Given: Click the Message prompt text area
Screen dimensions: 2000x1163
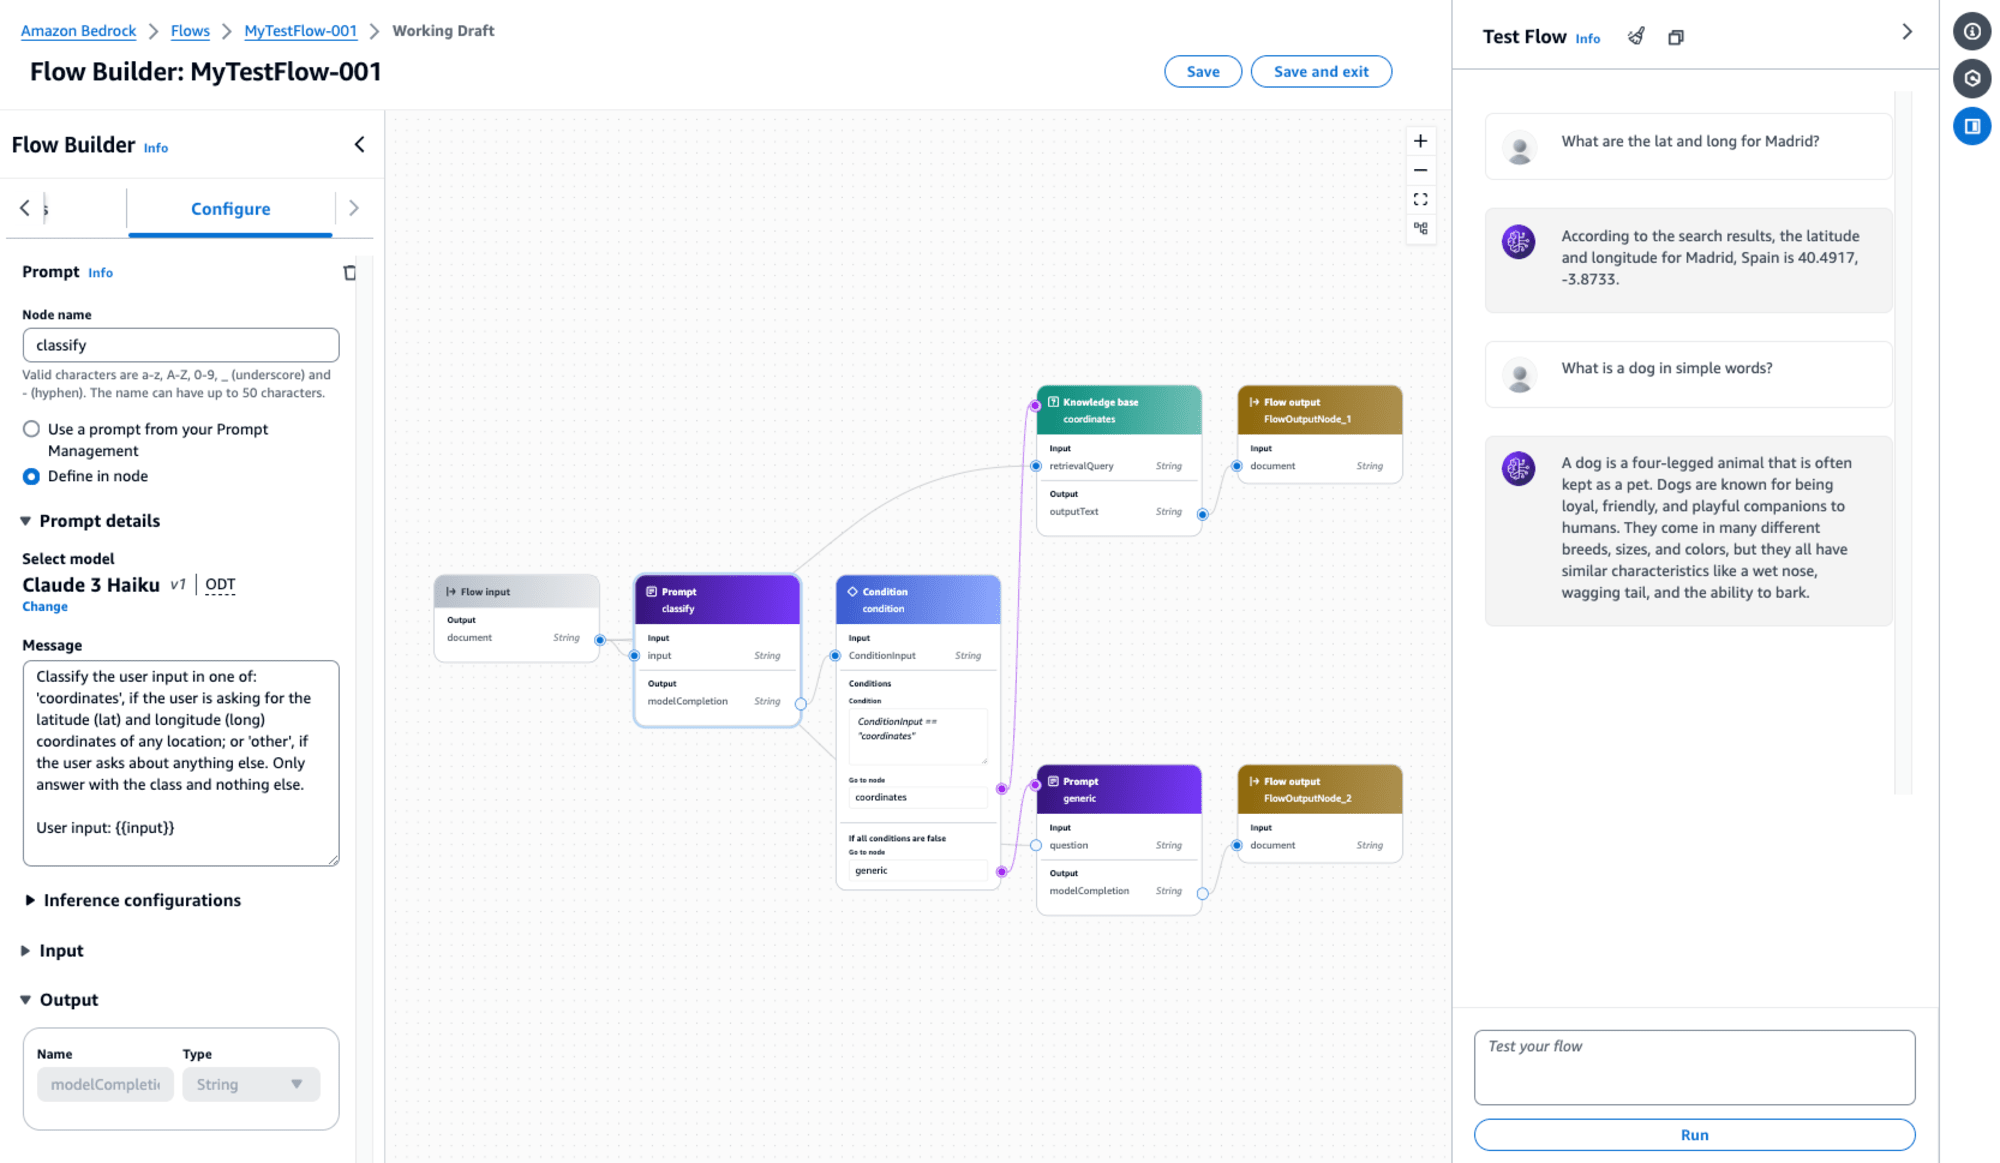Looking at the screenshot, I should (181, 763).
